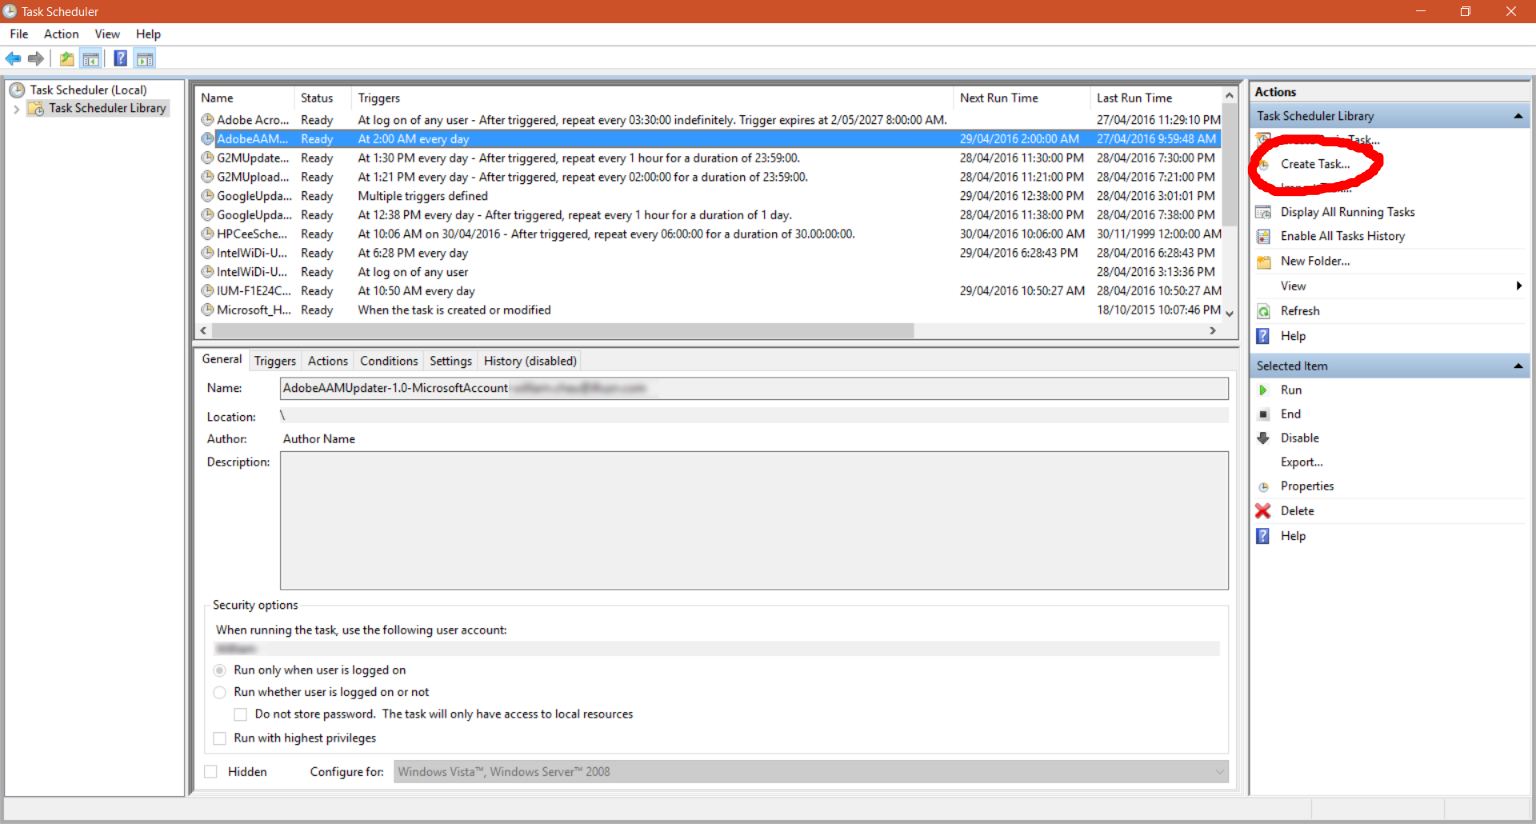Click the clock icon of the Microsoft_H... task

click(208, 310)
